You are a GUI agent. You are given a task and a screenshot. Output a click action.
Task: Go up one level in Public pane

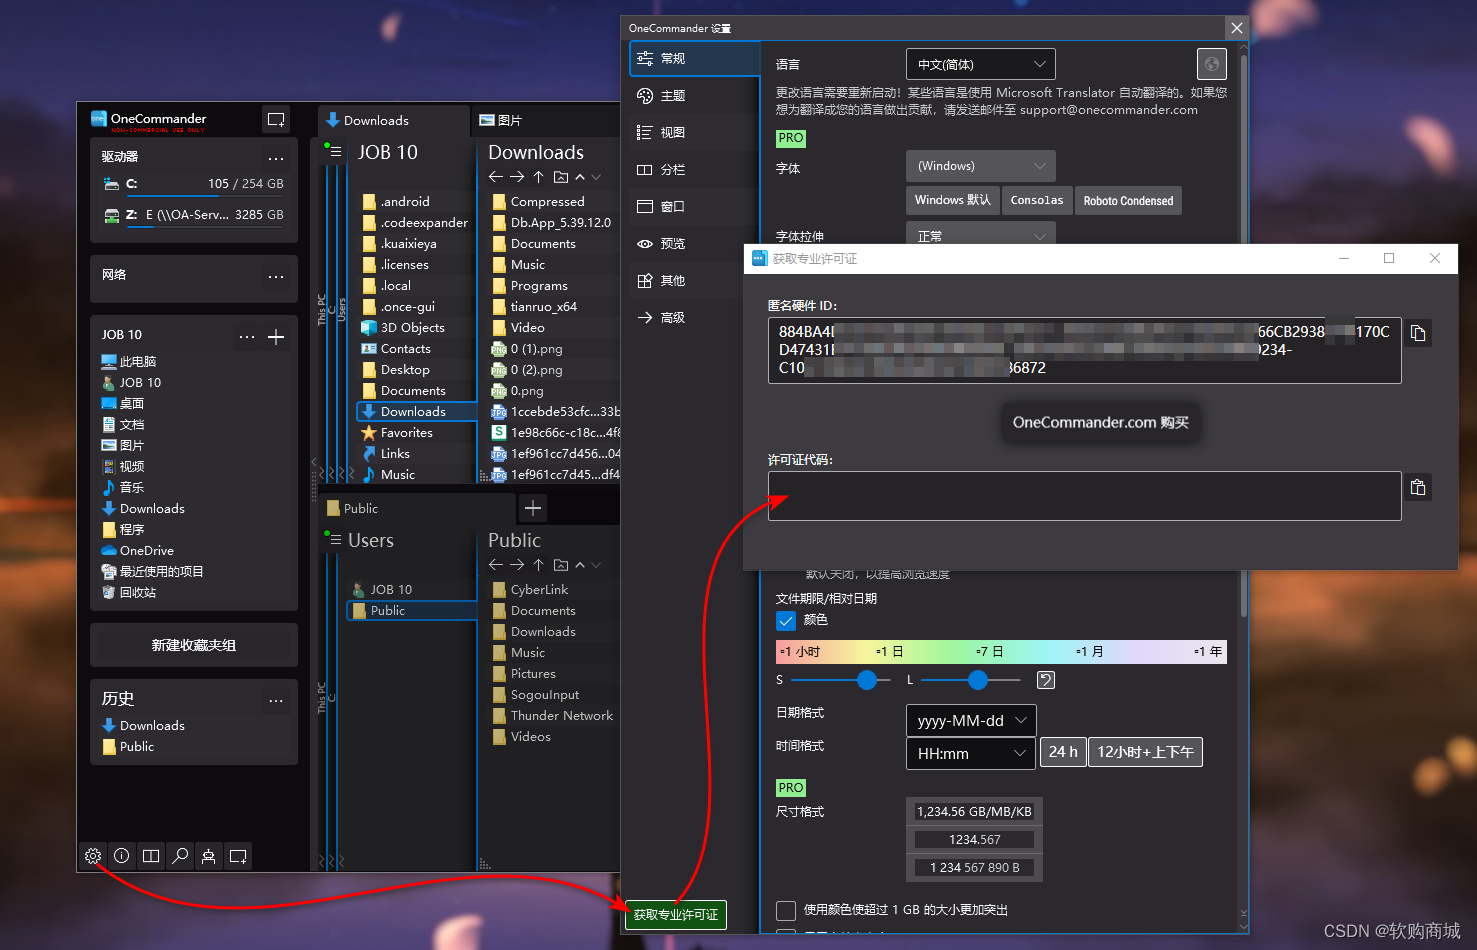click(538, 565)
